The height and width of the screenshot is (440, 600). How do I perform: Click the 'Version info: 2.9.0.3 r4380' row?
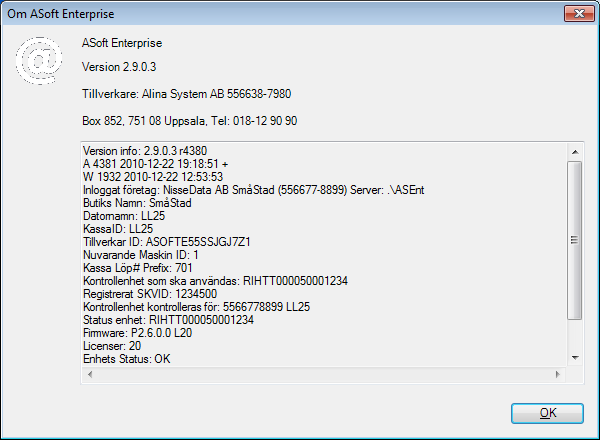(145, 151)
